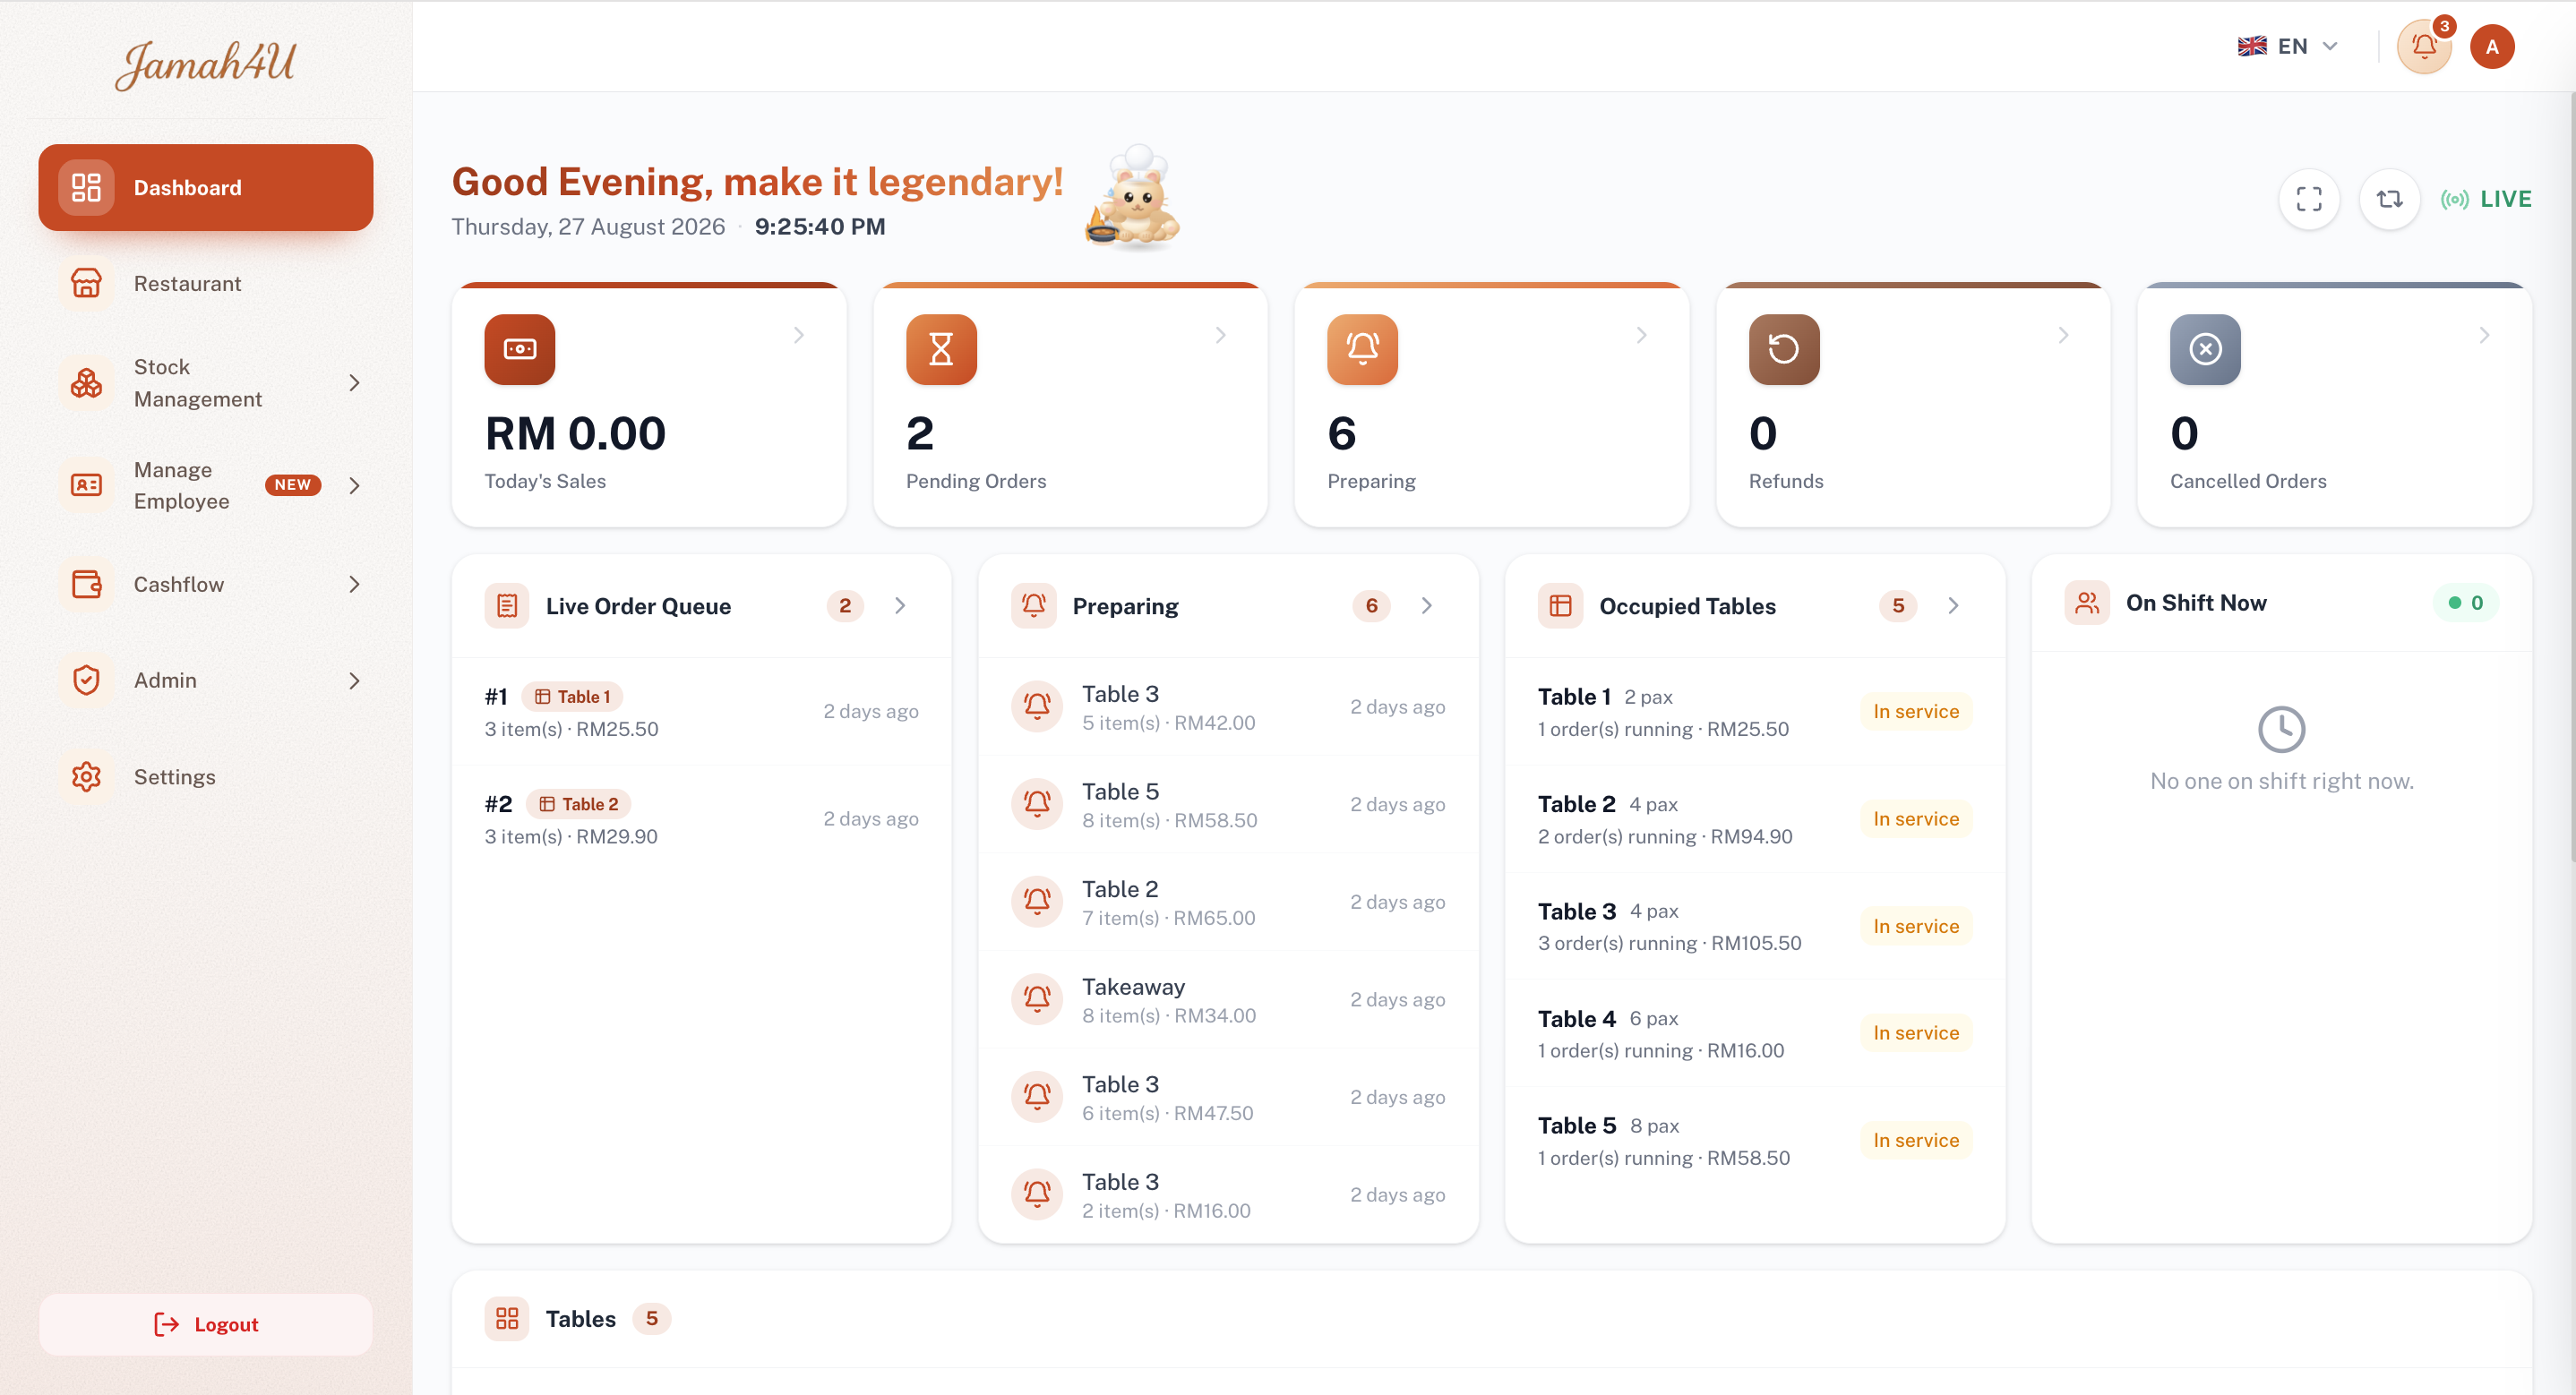Expand the Manage Employee submenu

pos(354,485)
